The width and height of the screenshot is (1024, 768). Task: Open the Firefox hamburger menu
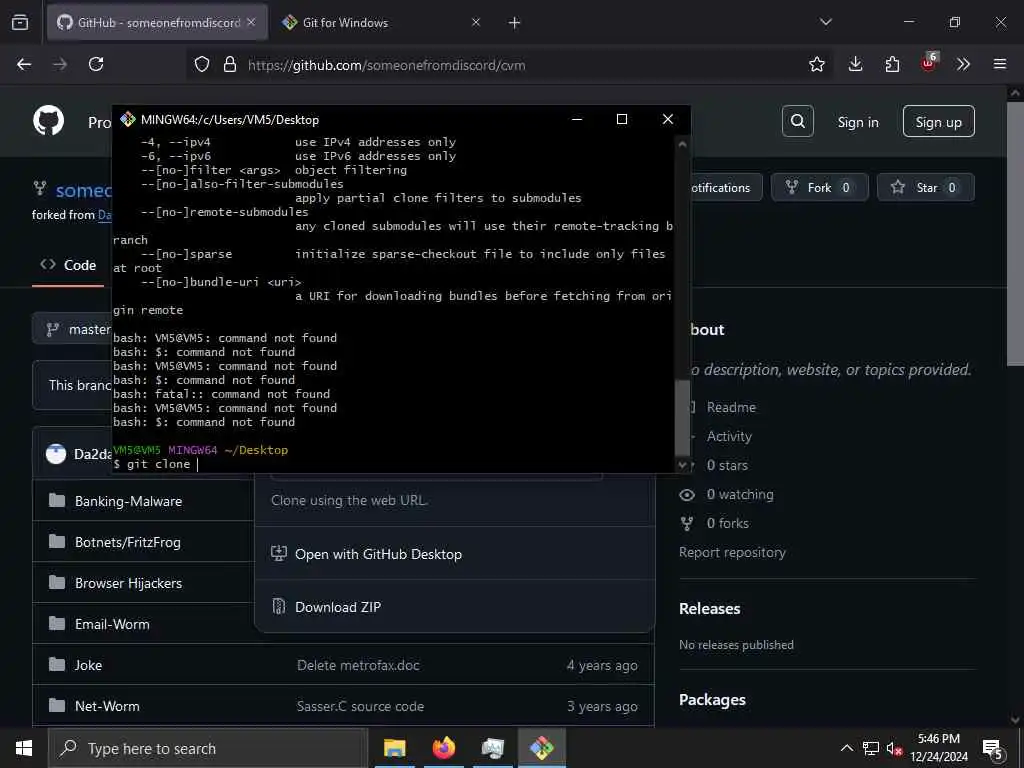tap(1000, 65)
